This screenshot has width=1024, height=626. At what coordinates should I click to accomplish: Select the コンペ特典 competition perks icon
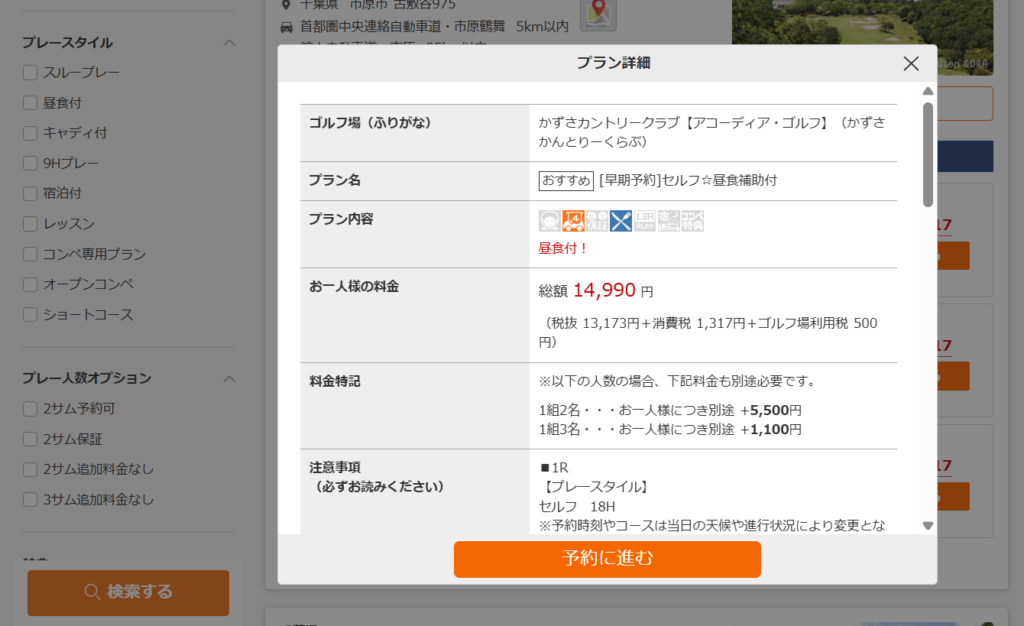point(693,221)
